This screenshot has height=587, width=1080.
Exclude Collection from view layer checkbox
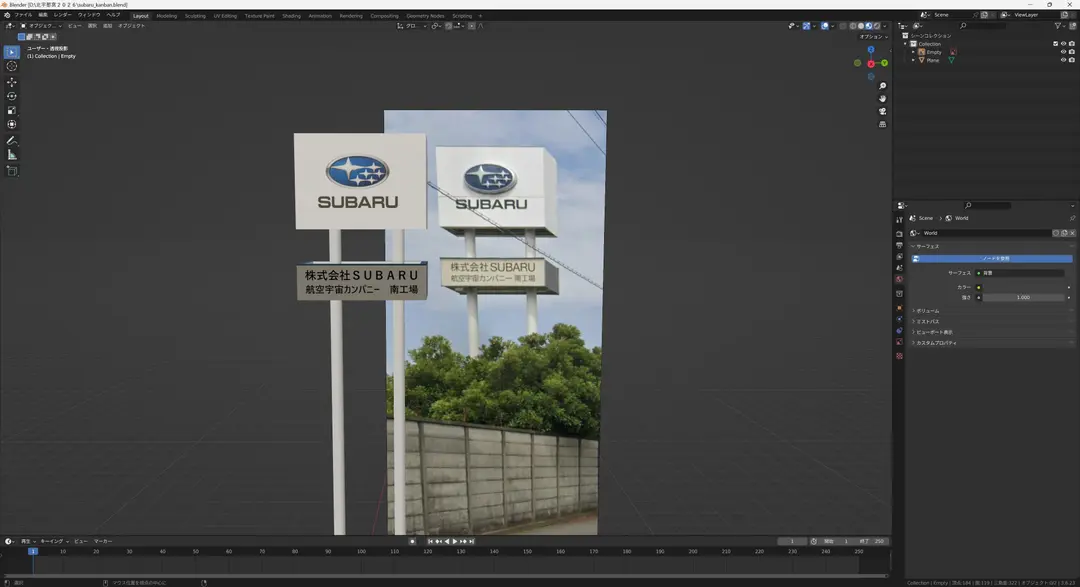(1055, 44)
